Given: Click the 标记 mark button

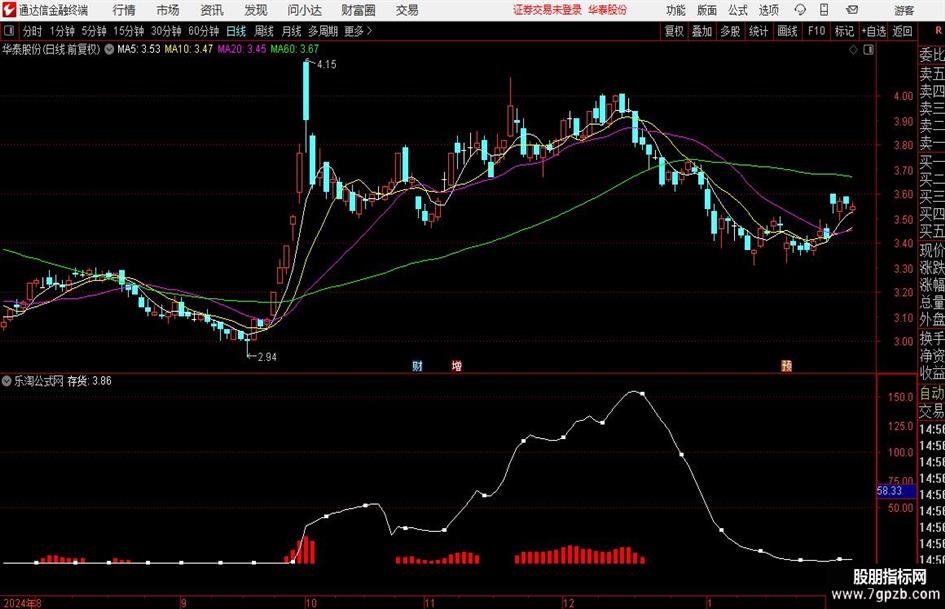Looking at the screenshot, I should coord(844,31).
